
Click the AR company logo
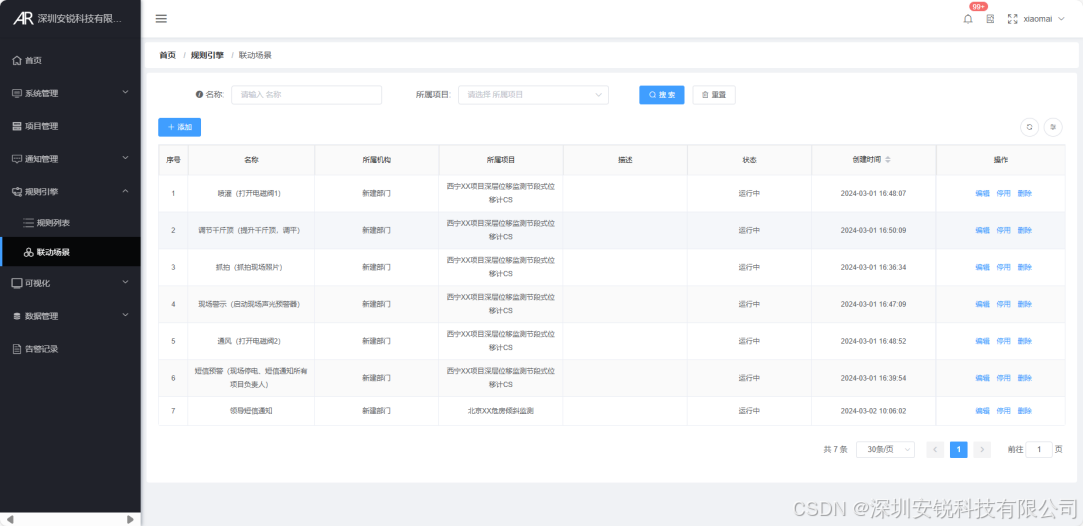point(23,19)
